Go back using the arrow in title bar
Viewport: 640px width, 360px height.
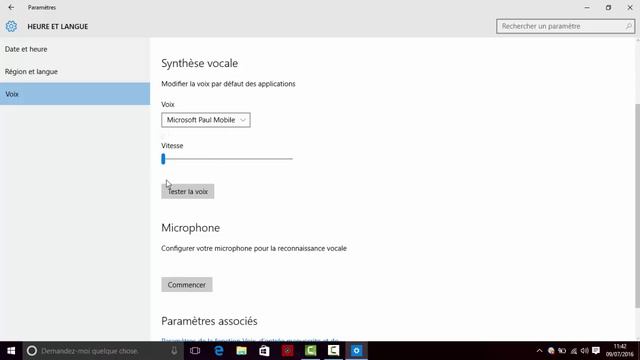(11, 7)
